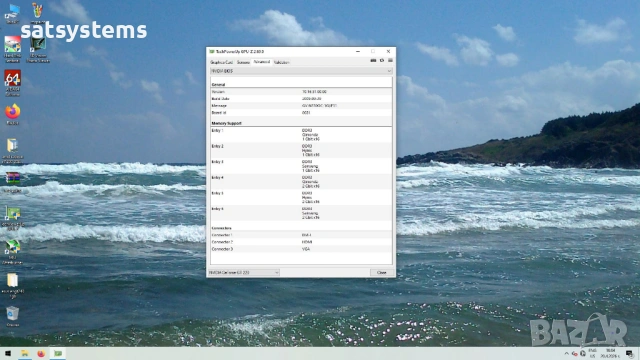Click the GPU-Z title bar app icon
The height and width of the screenshot is (360, 640).
coord(211,51)
